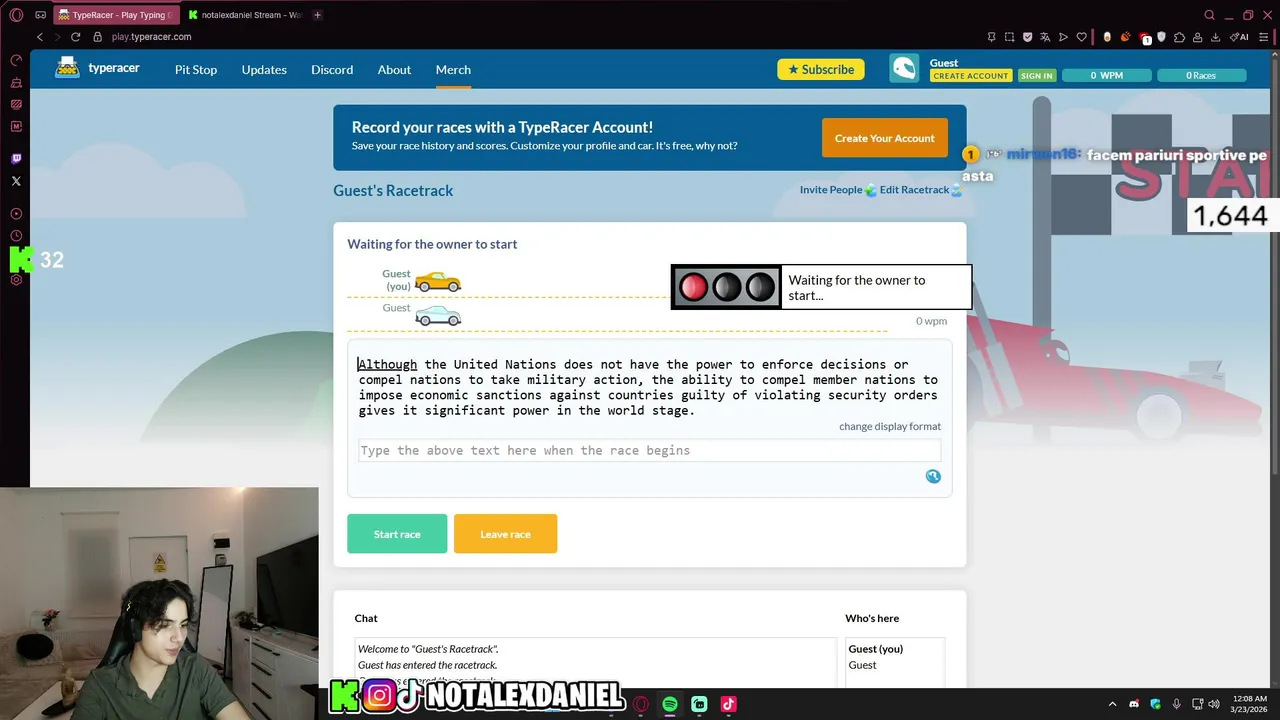Click the 0 Races stat pill
Screen dimensions: 1280x720
point(1201,75)
